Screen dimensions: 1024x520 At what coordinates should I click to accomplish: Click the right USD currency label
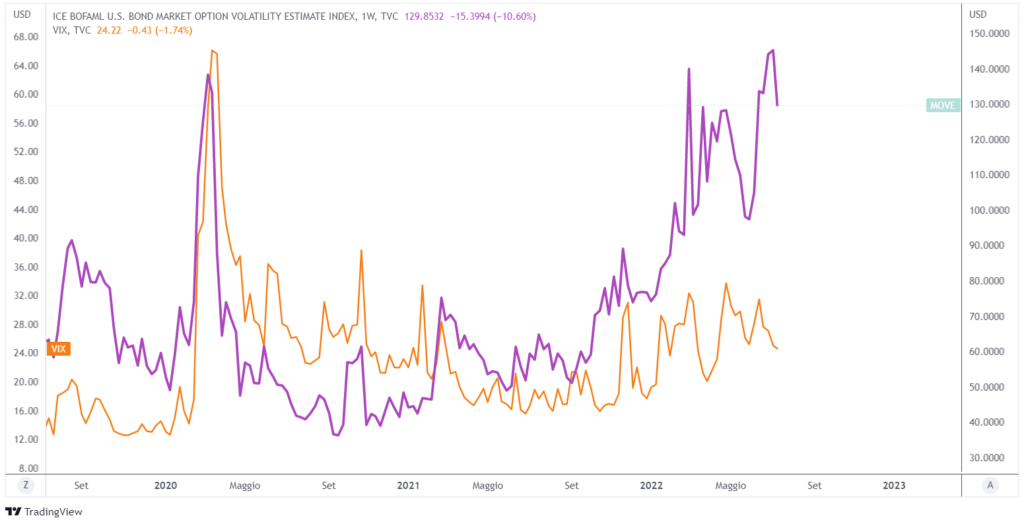pos(978,14)
